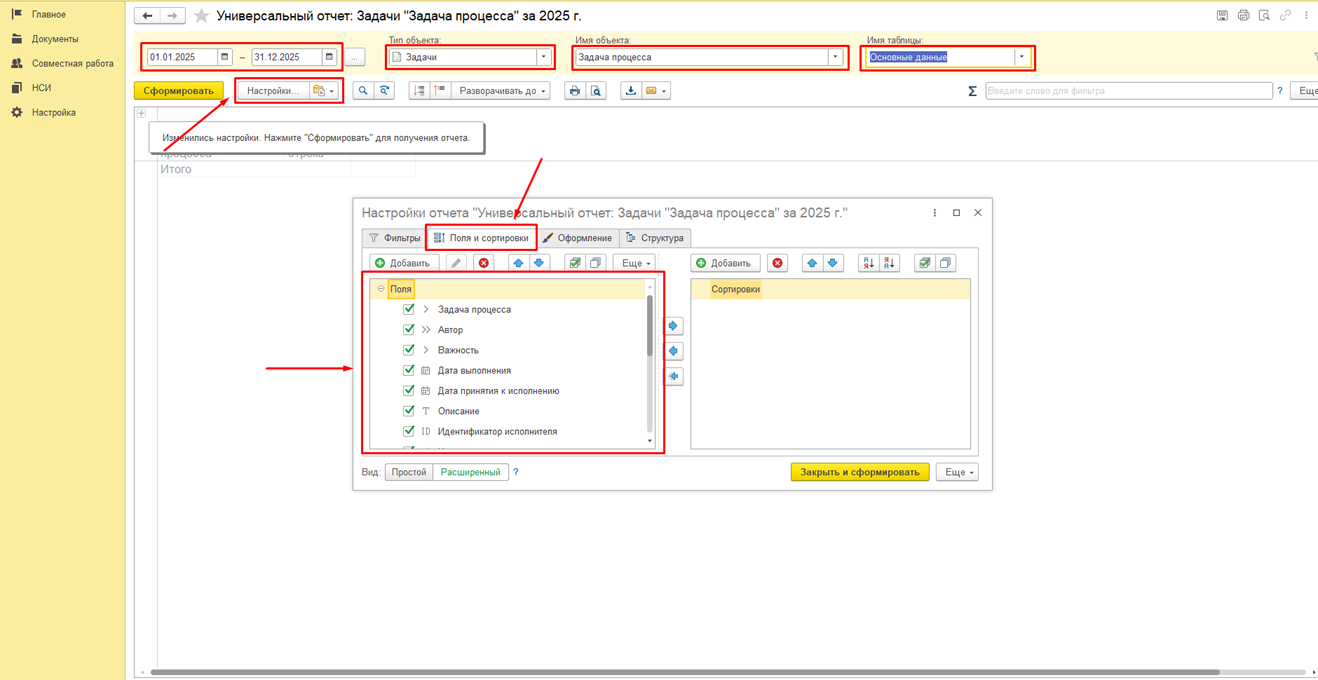This screenshot has width=1318, height=680.
Task: Open the Фильтры tab
Action: [x=395, y=238]
